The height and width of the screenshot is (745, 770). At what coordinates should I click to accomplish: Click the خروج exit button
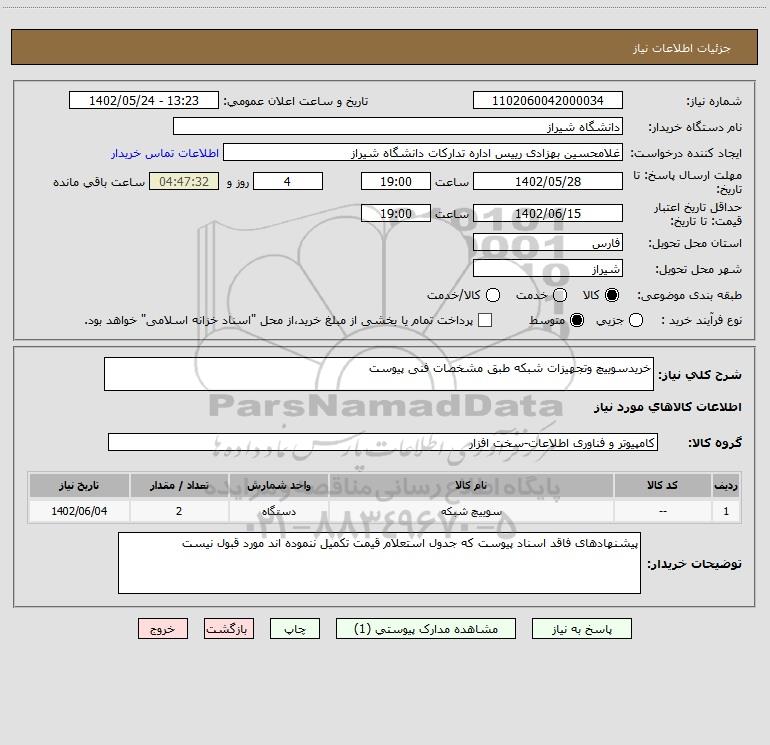click(x=163, y=629)
